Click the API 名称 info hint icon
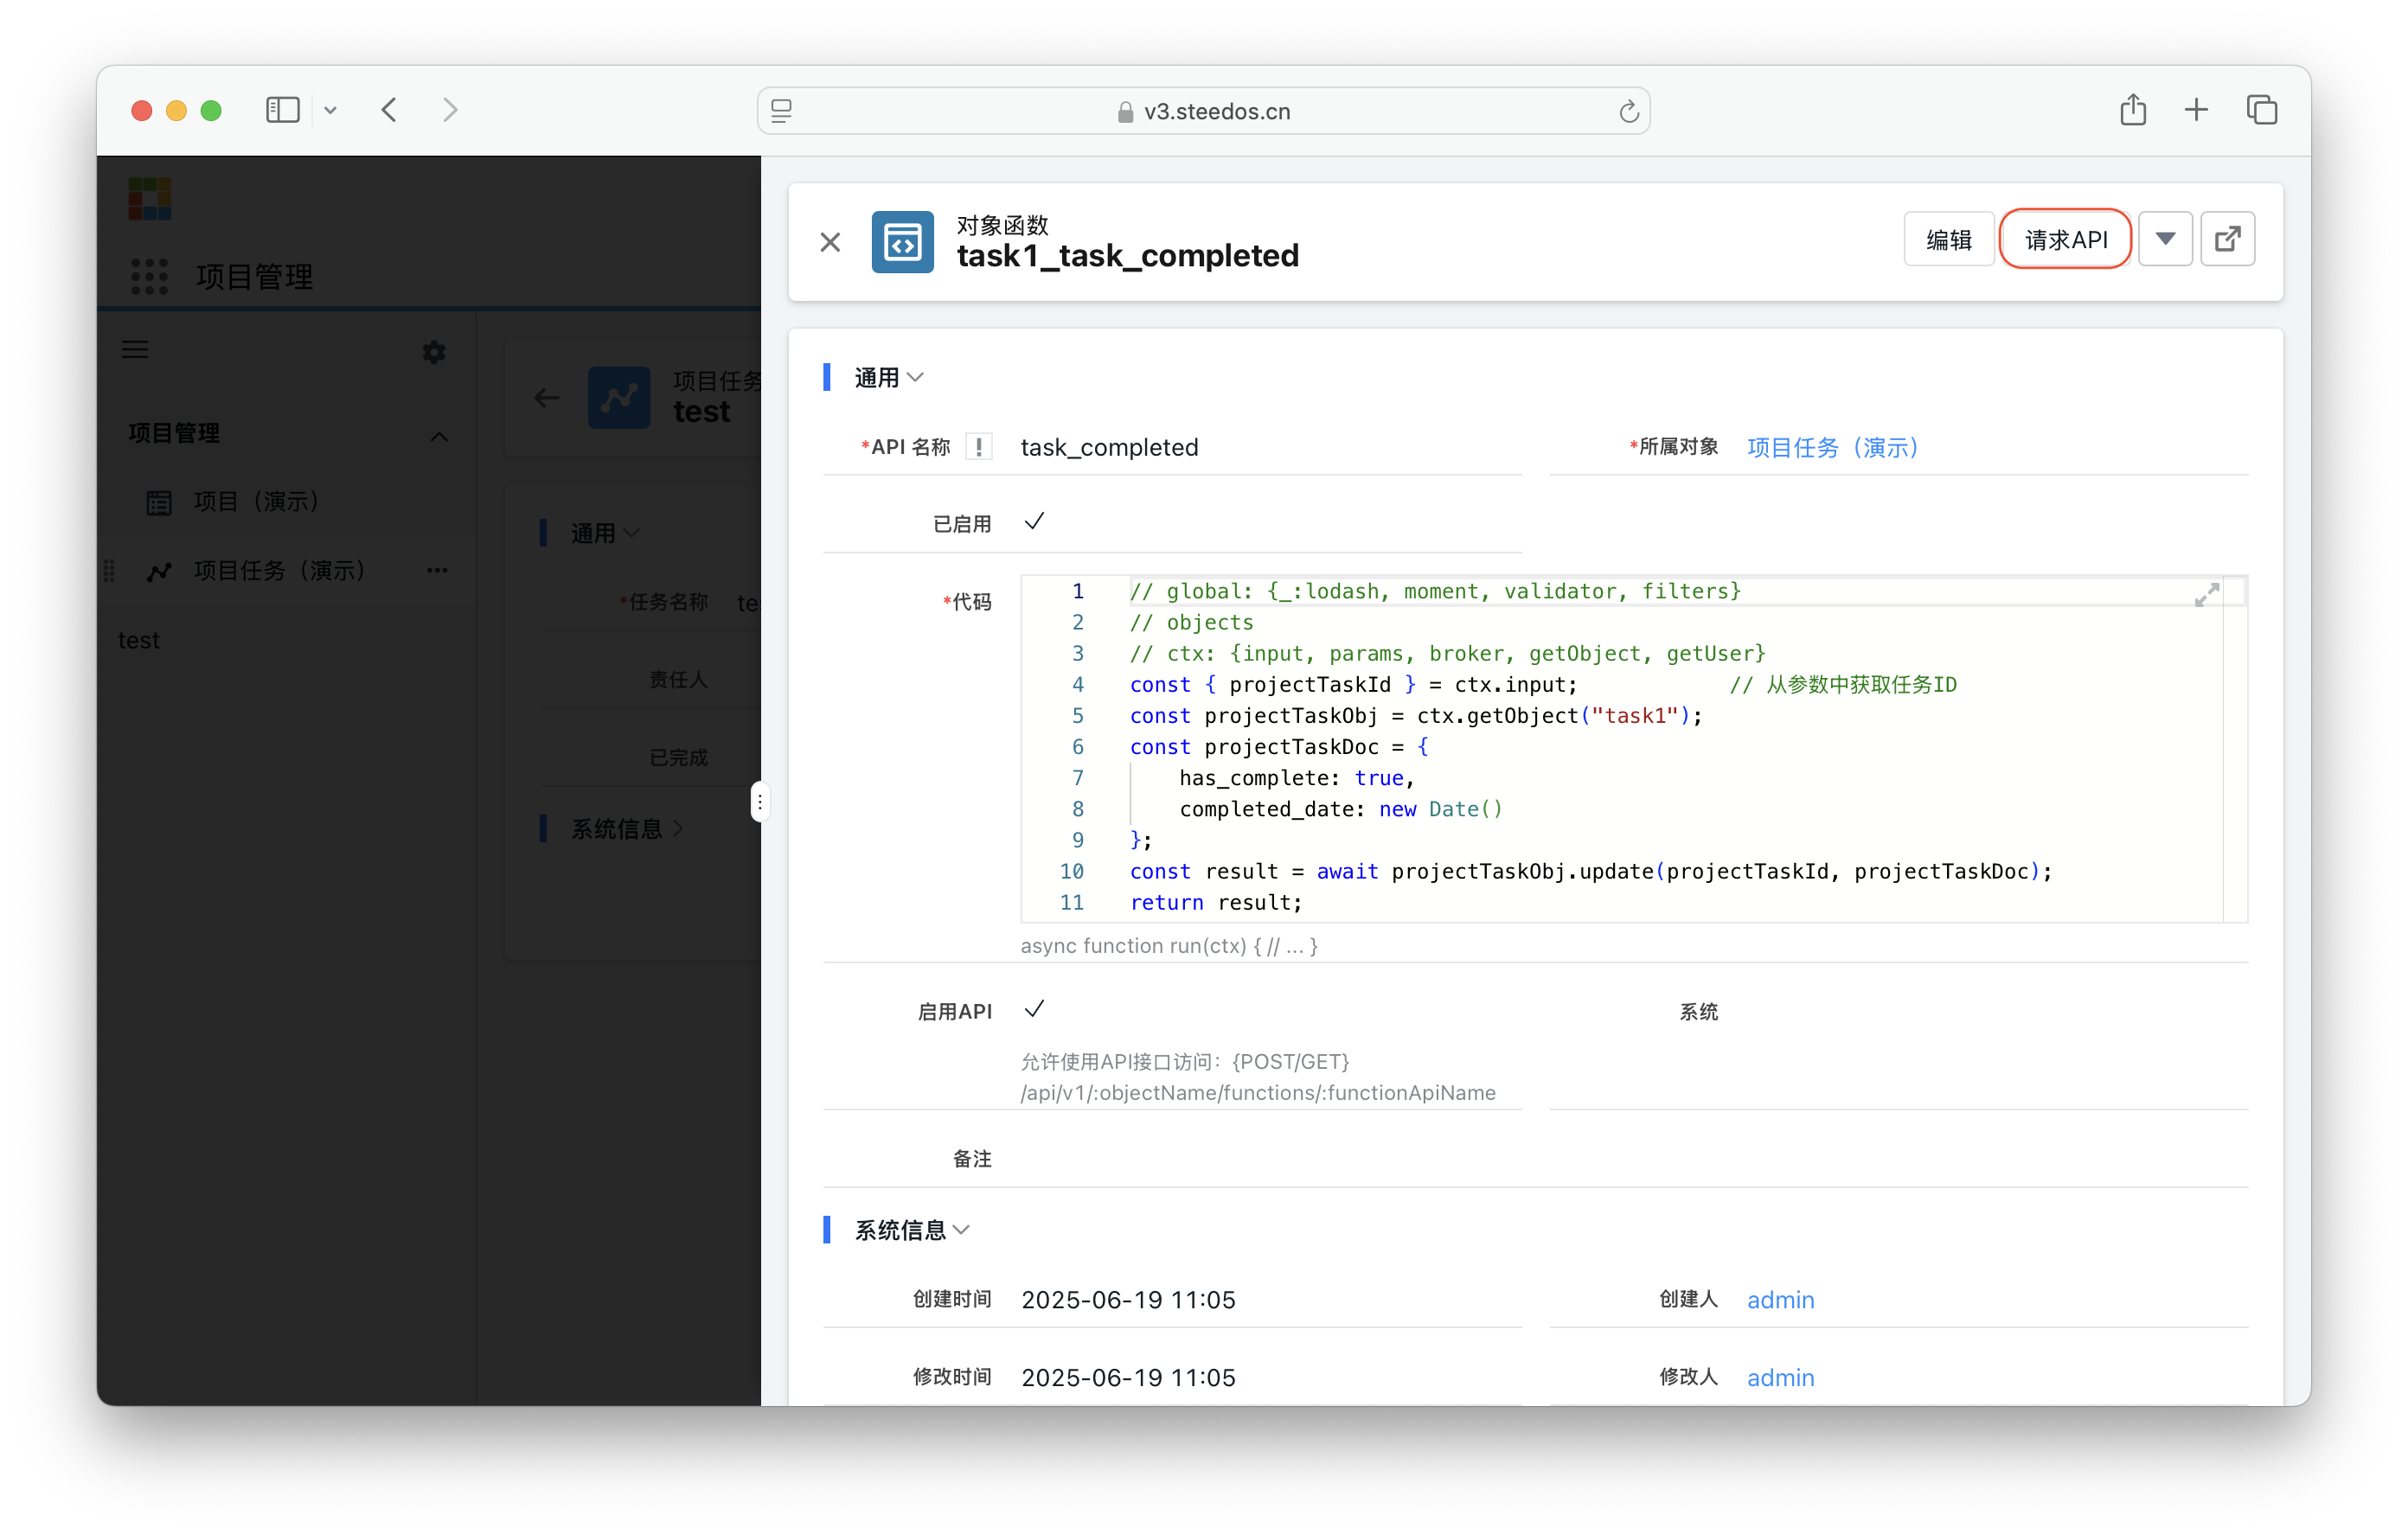Screen dimensions: 2408x1534 [979, 447]
